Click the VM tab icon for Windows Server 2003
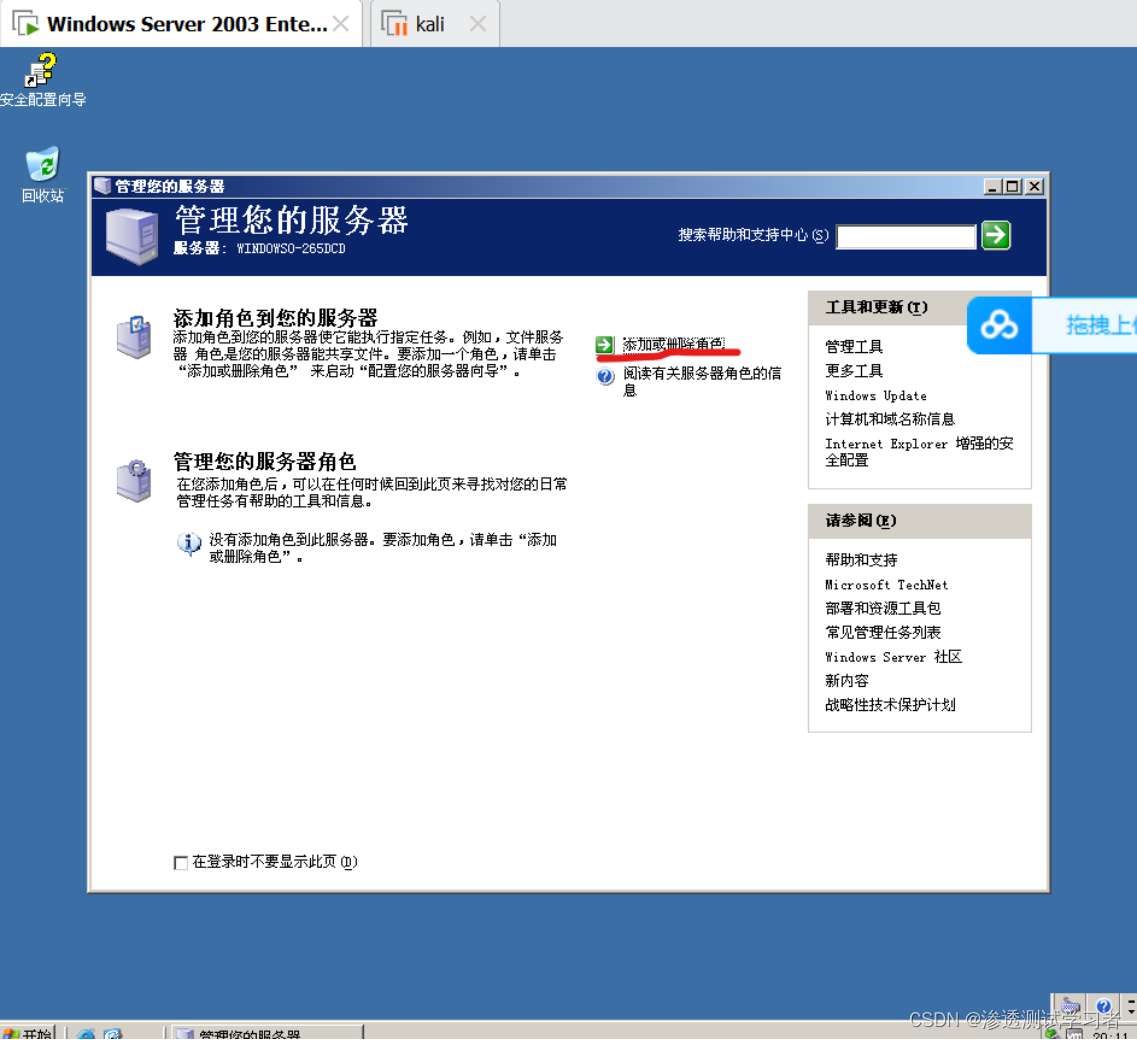The image size is (1137, 1040). 25,24
